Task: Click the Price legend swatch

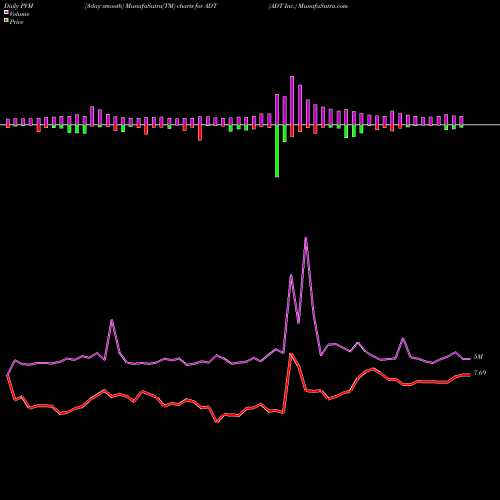Action: coord(6,21)
